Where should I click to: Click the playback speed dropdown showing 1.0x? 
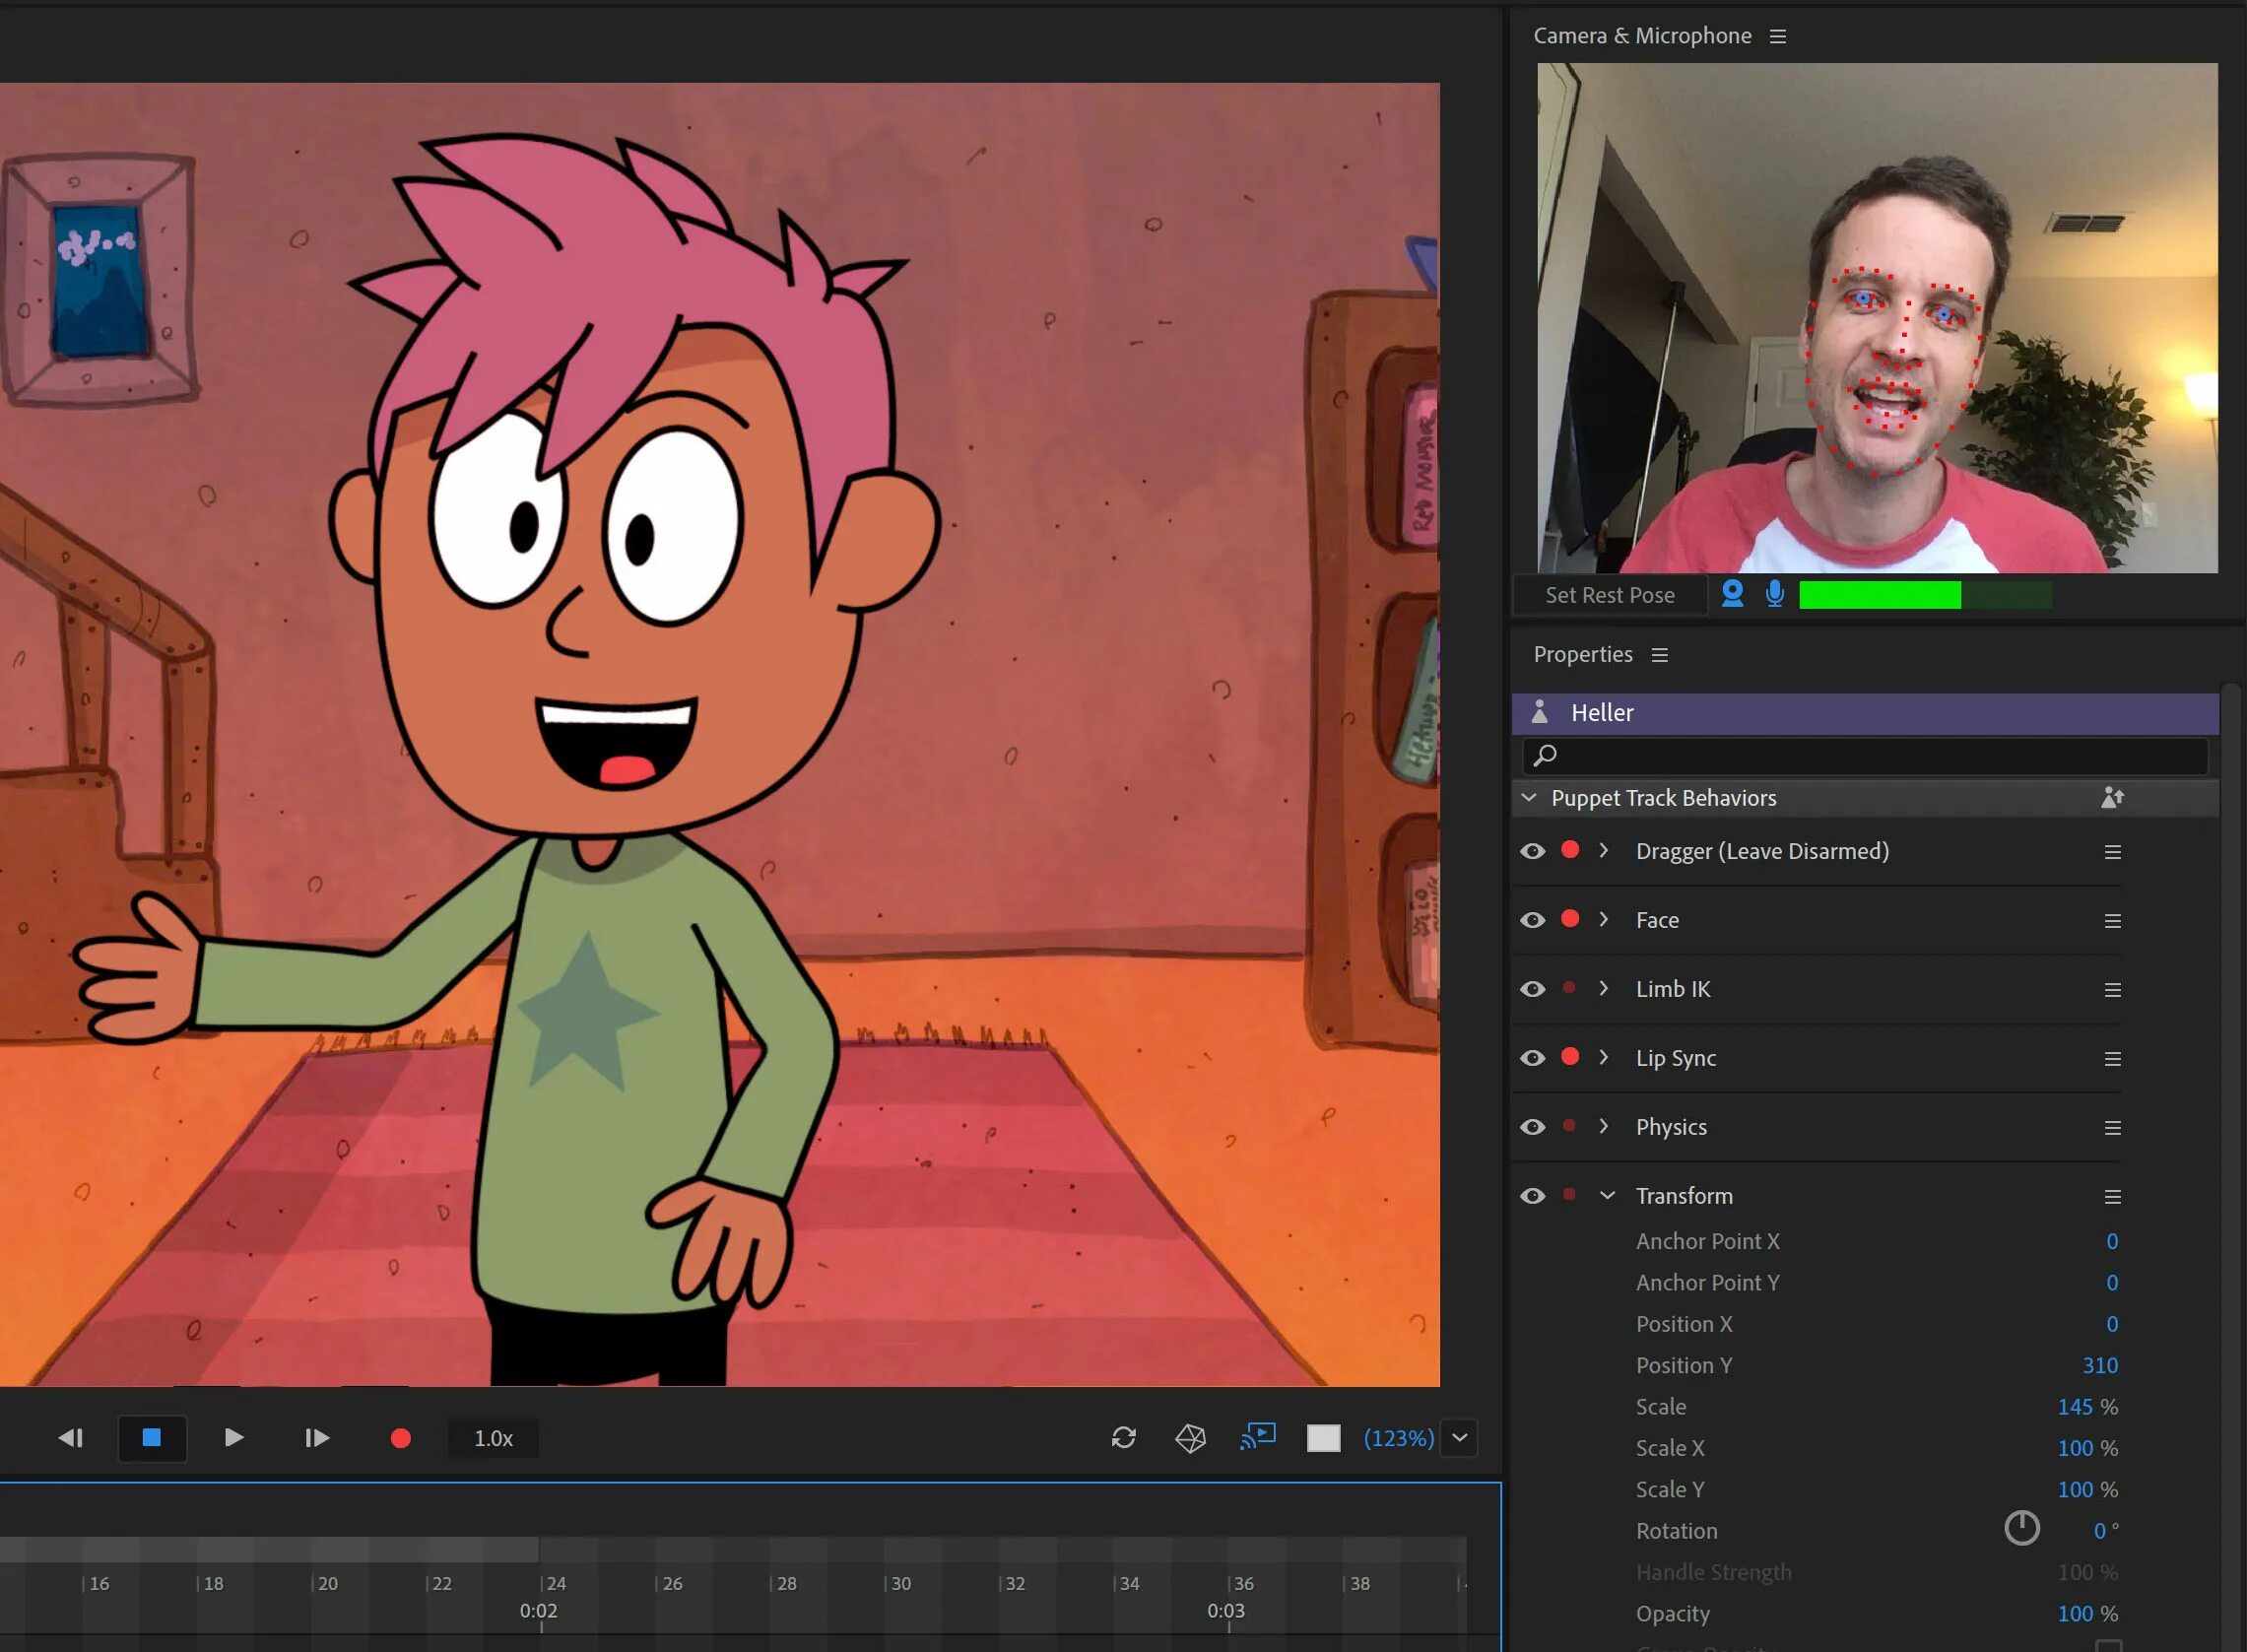point(494,1435)
